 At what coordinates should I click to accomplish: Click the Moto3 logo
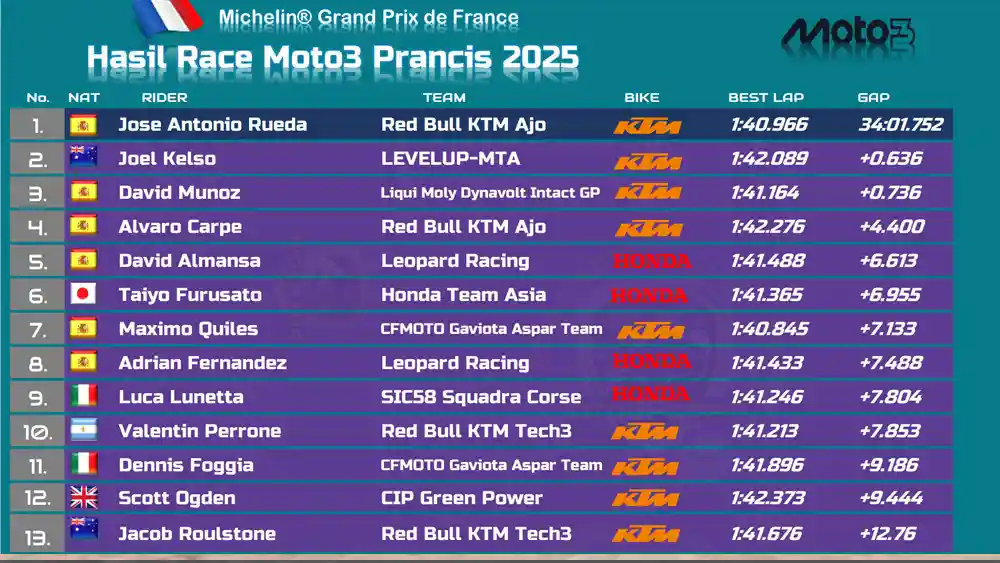[848, 37]
